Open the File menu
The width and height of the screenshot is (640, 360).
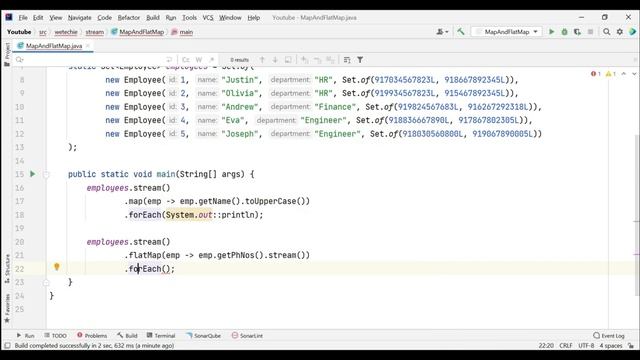pos(23,18)
